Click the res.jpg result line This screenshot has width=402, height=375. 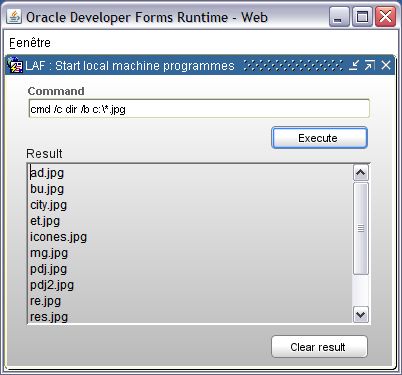click(x=49, y=317)
